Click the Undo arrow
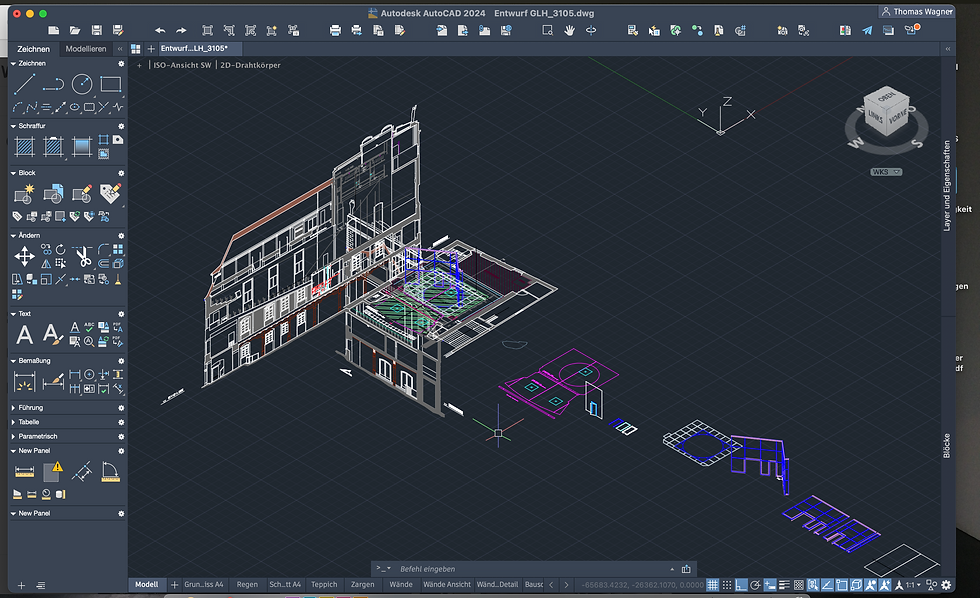The width and height of the screenshot is (980, 598). [x=160, y=30]
